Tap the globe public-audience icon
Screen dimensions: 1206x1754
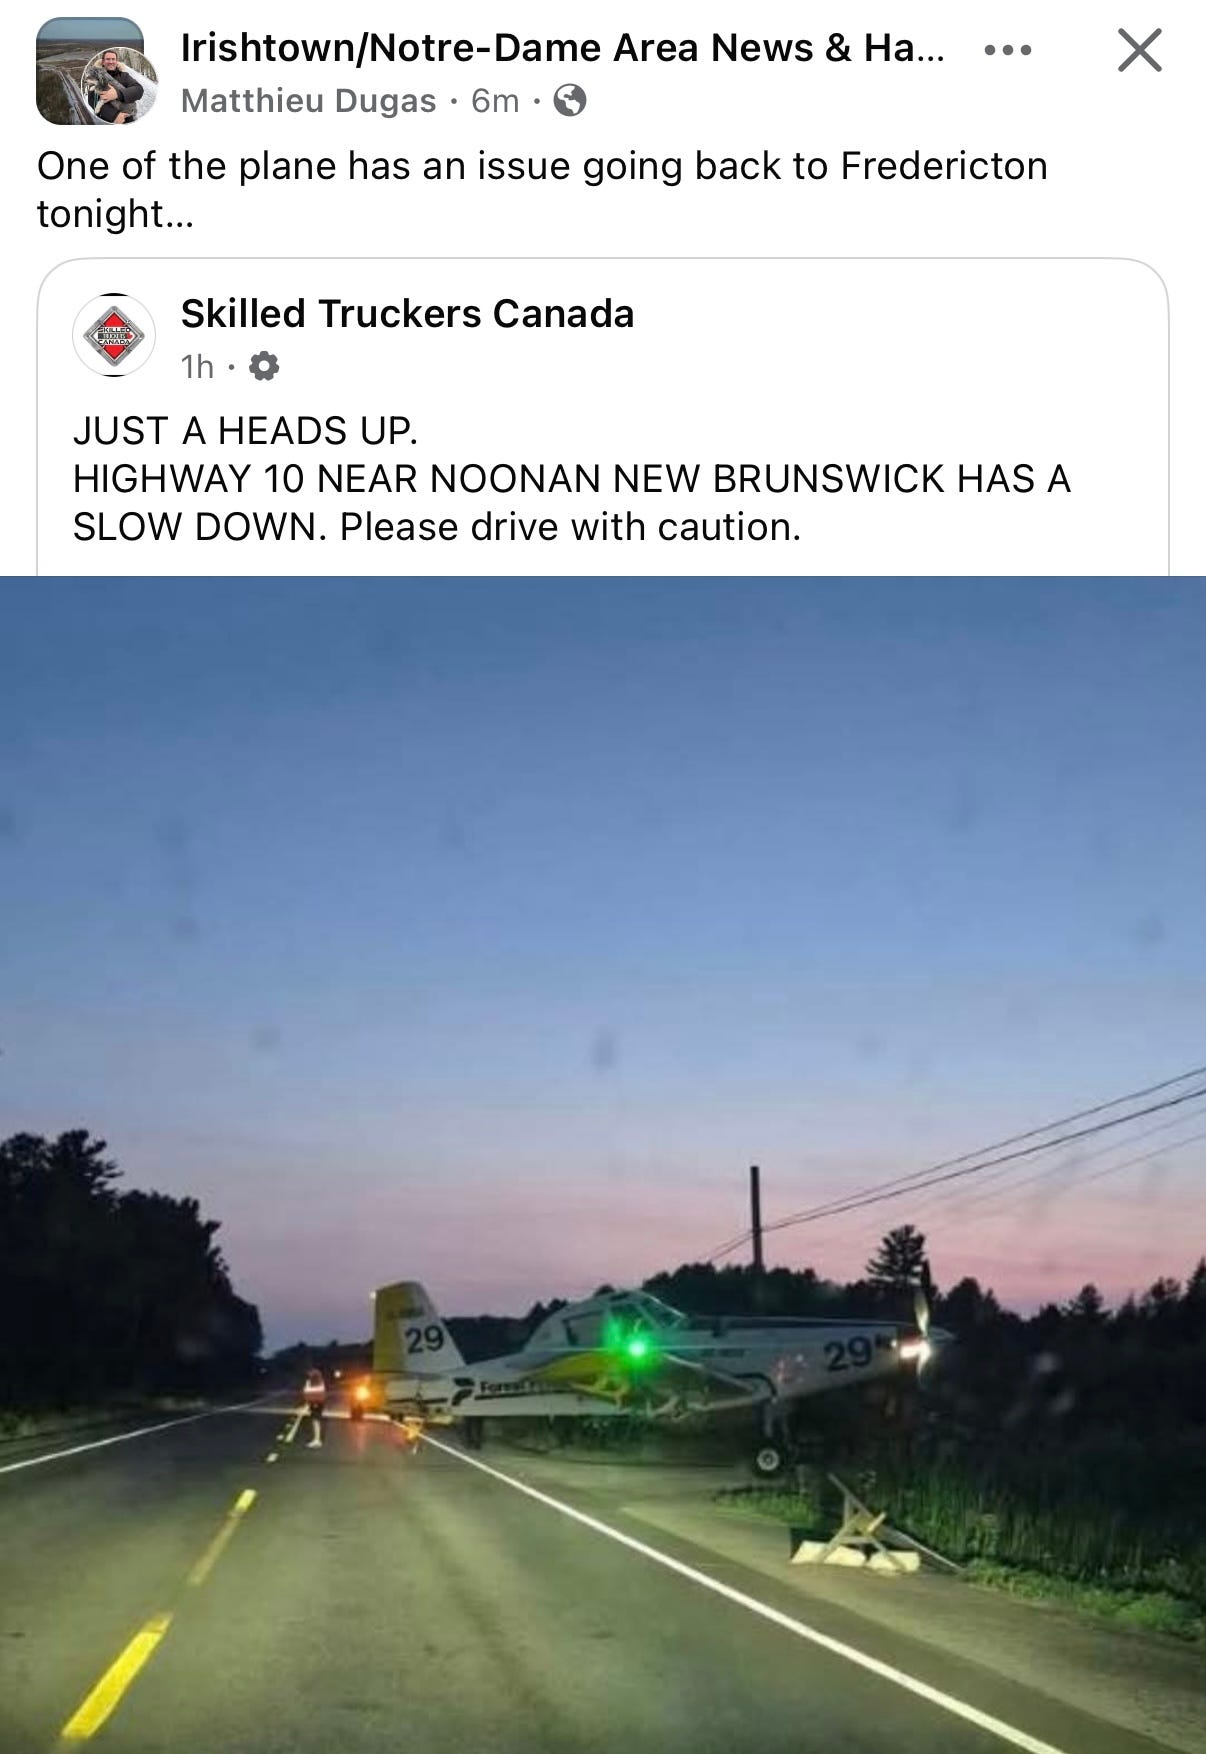[x=570, y=101]
